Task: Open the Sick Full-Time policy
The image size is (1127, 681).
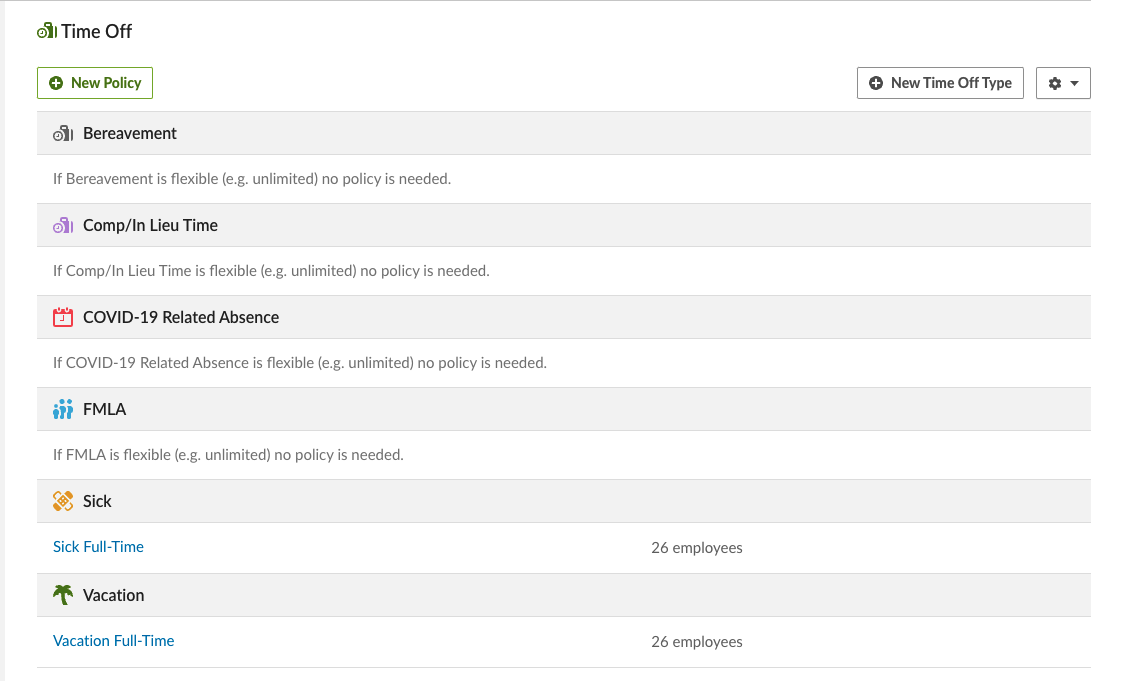Action: [x=98, y=547]
